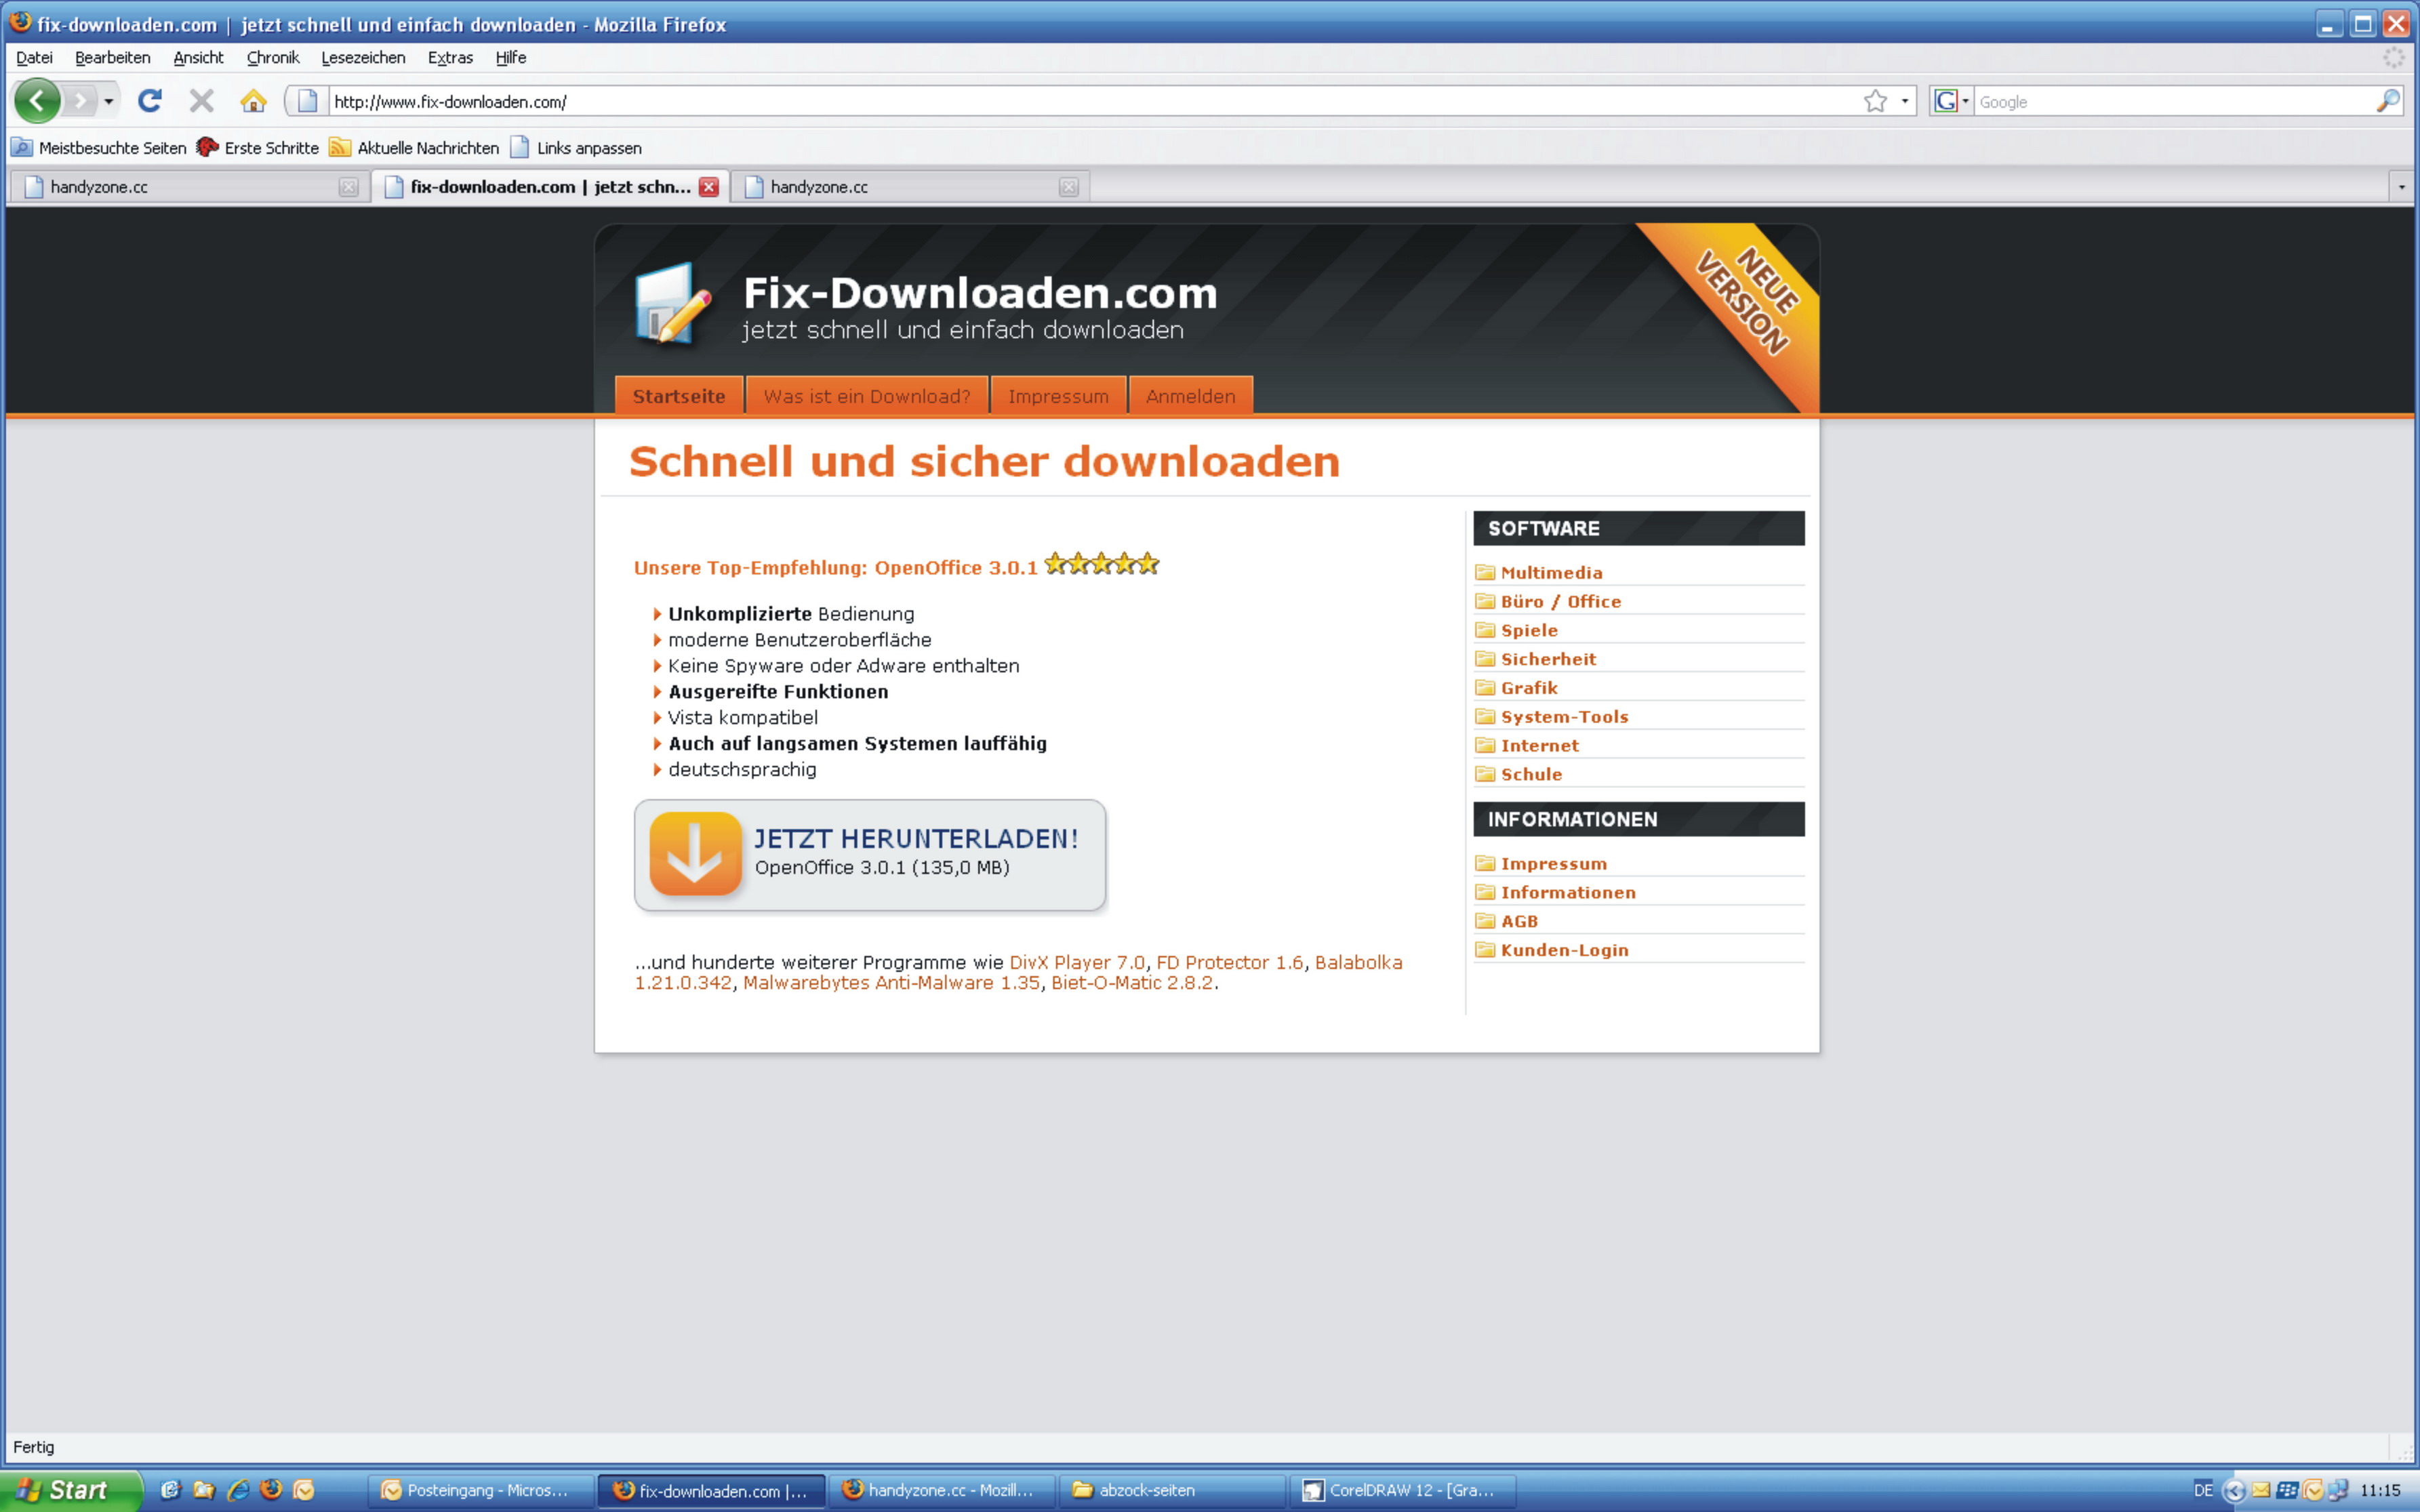This screenshot has width=2420, height=1512.
Task: Close the first handyzone.cc tab
Action: click(x=348, y=187)
